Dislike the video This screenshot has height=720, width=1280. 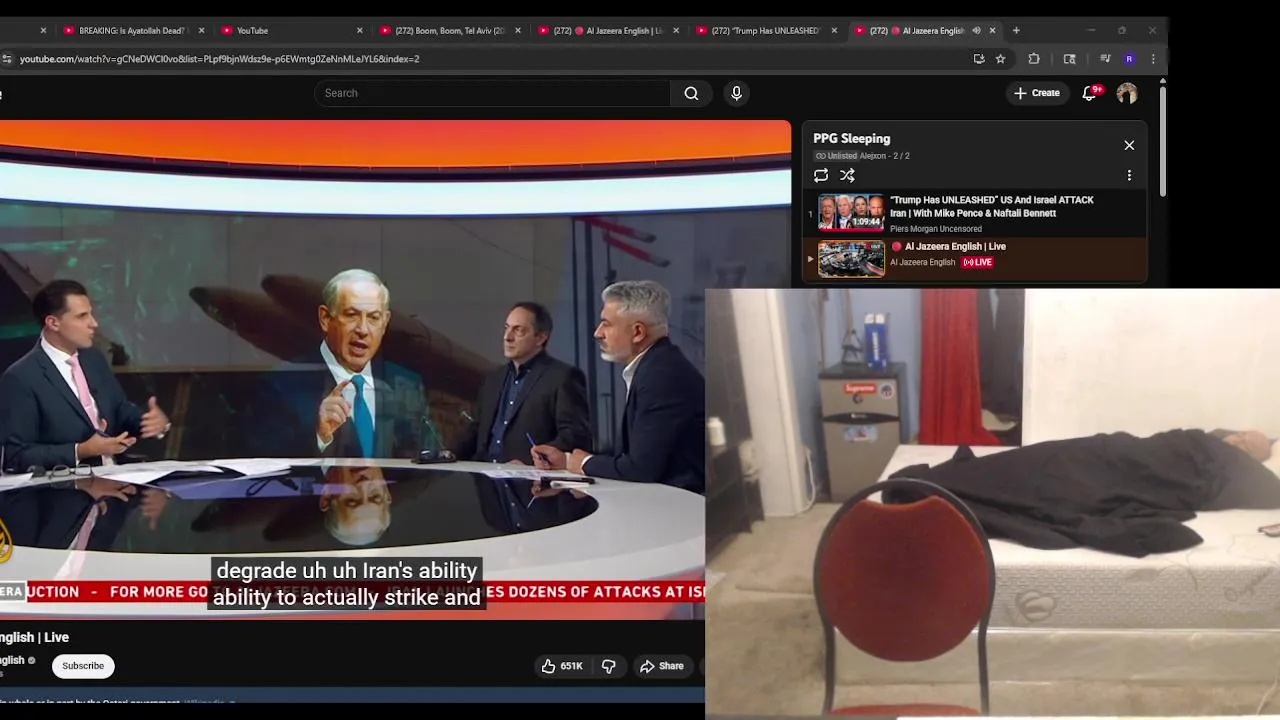[x=608, y=666]
